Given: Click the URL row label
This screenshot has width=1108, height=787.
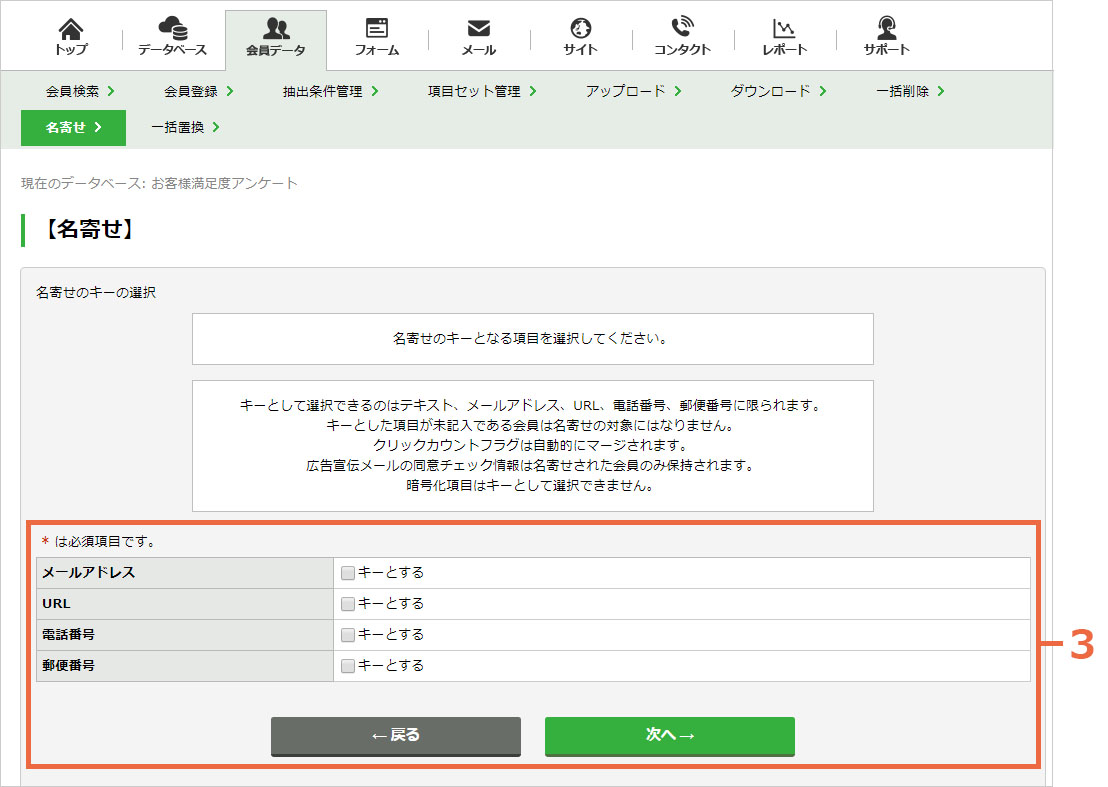Looking at the screenshot, I should (x=57, y=604).
